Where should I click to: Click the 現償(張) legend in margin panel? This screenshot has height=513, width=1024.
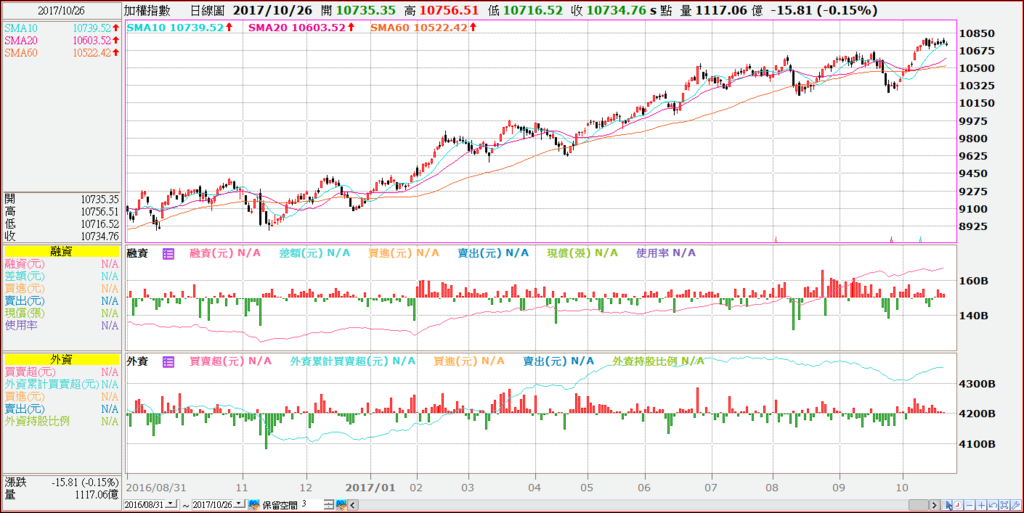click(583, 253)
